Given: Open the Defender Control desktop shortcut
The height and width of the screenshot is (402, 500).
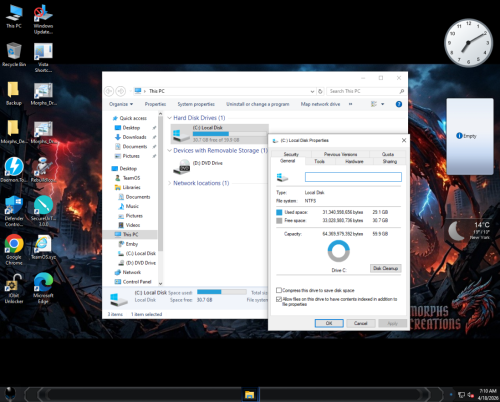Looking at the screenshot, I should click(14, 211).
